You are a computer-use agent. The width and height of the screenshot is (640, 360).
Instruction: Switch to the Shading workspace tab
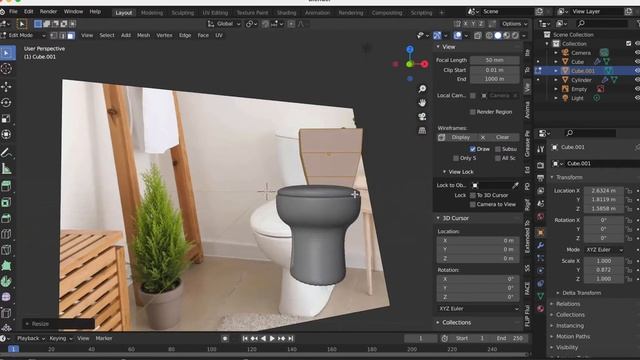tap(287, 13)
